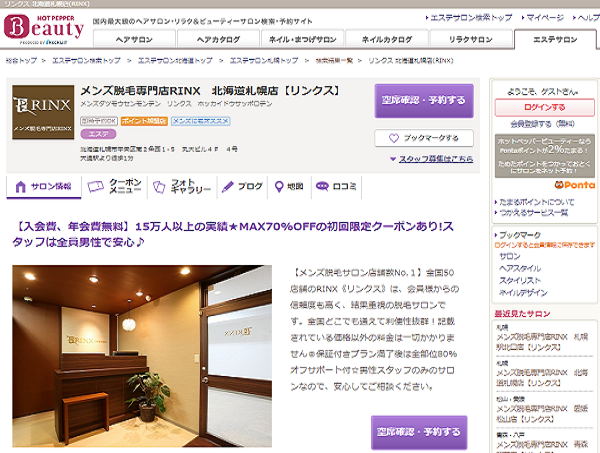
Task: Click the メンズにもオススメ tag
Action: (201, 121)
